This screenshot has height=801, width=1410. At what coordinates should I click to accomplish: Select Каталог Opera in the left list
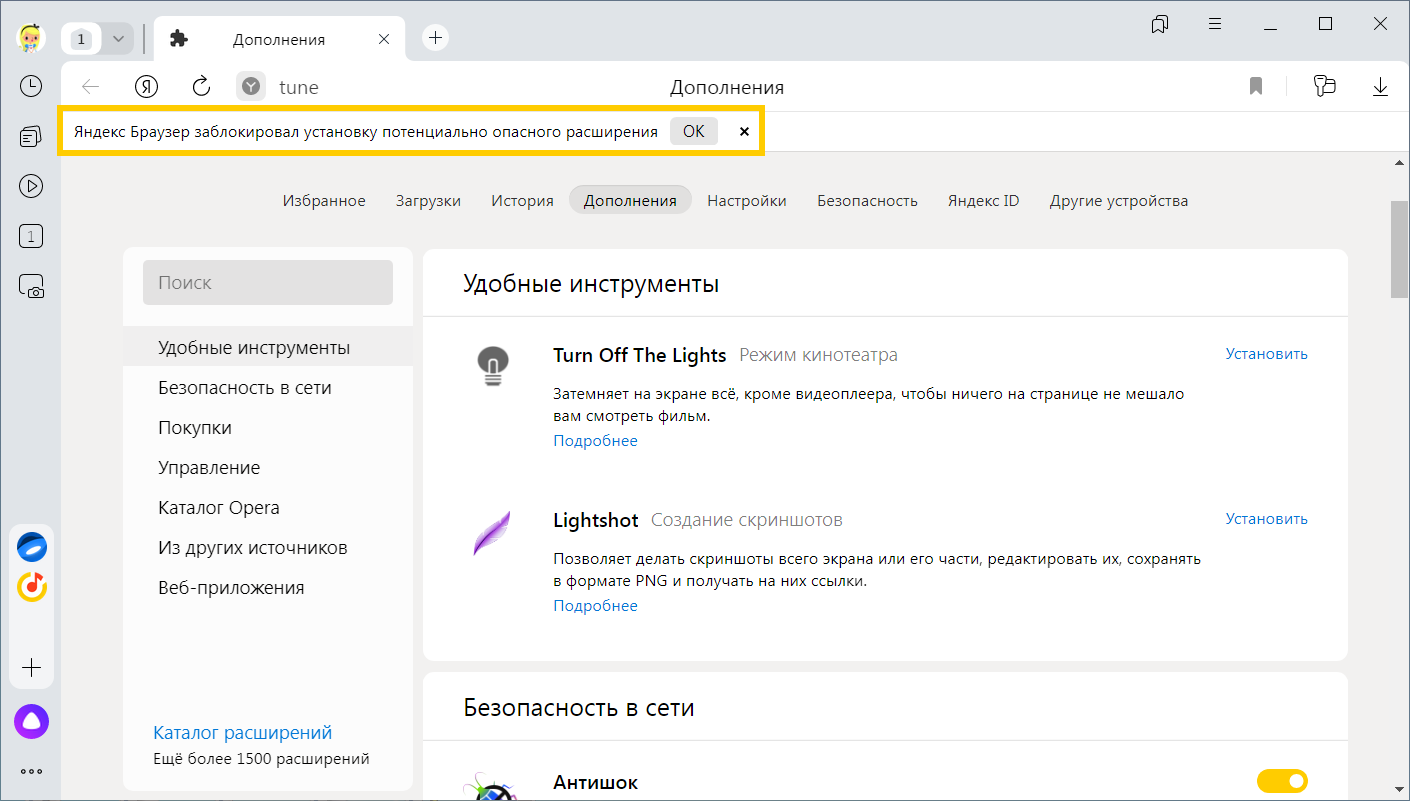(x=218, y=508)
